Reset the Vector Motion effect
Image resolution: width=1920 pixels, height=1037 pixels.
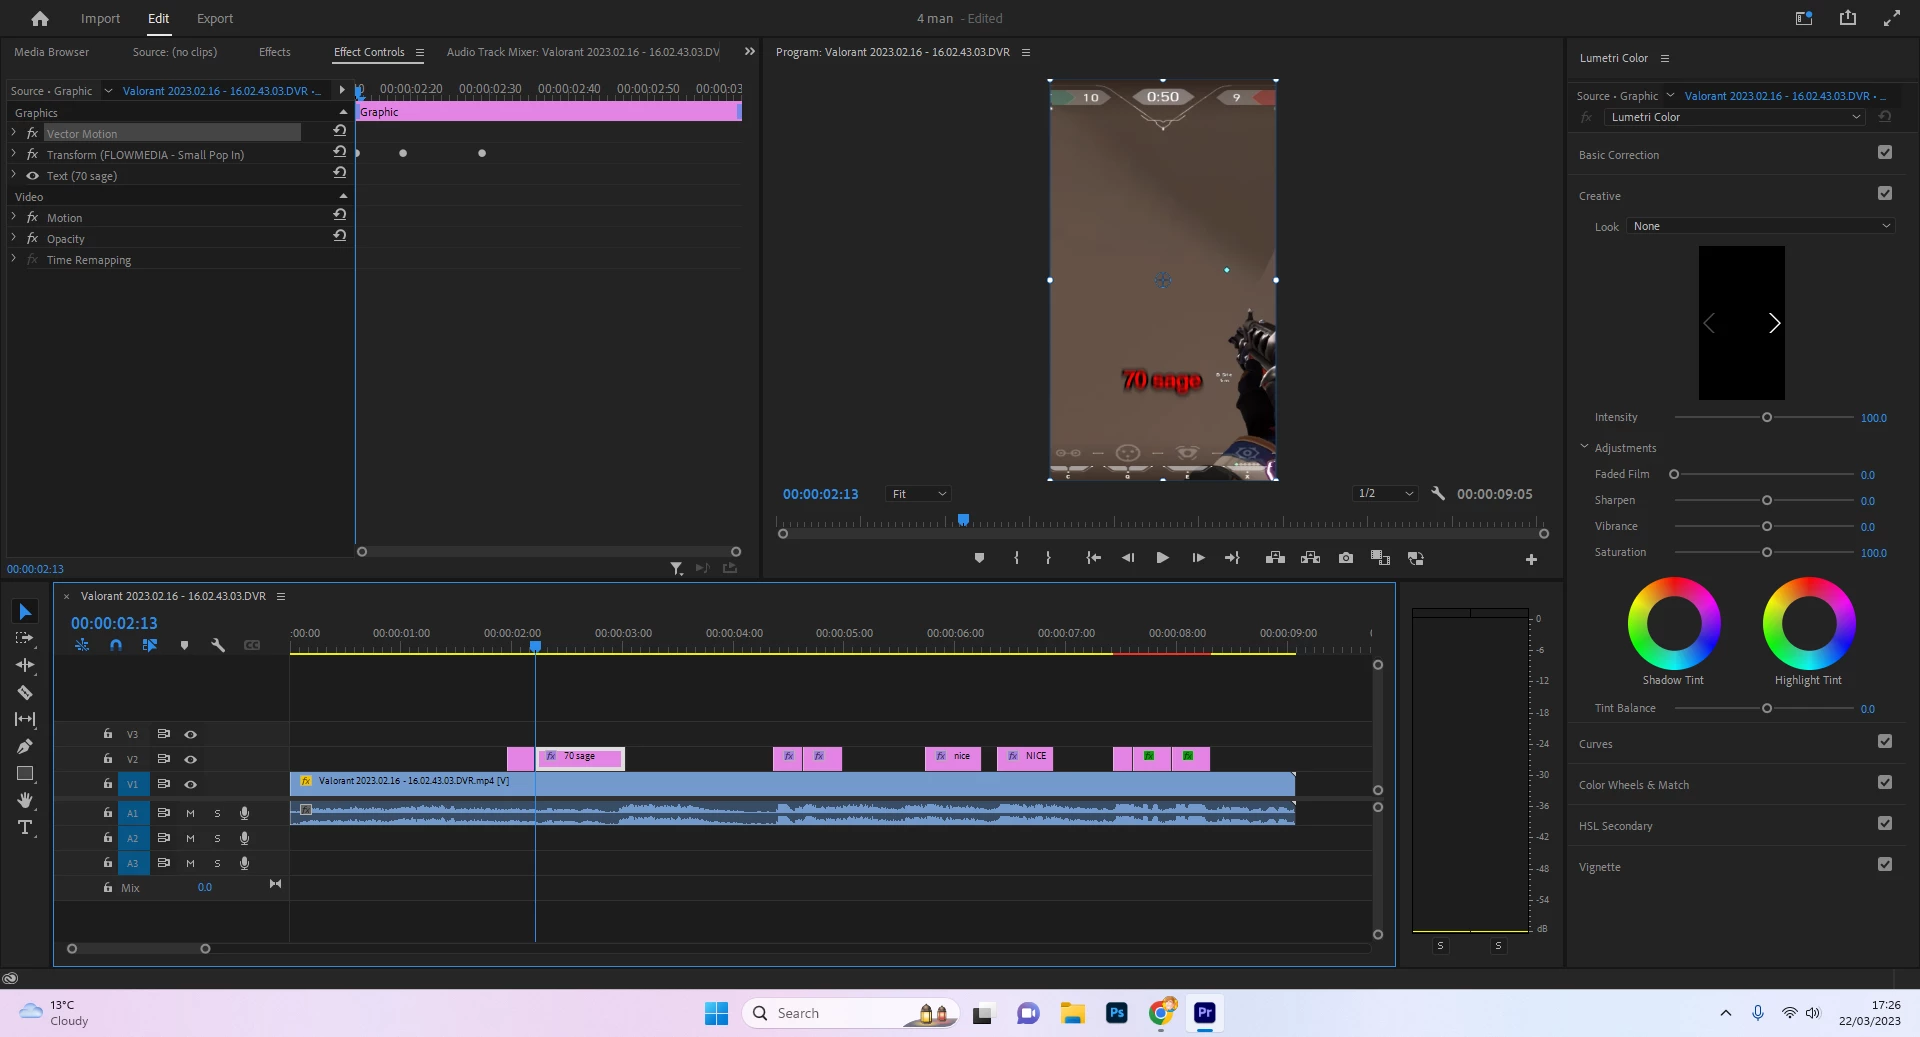[x=340, y=131]
